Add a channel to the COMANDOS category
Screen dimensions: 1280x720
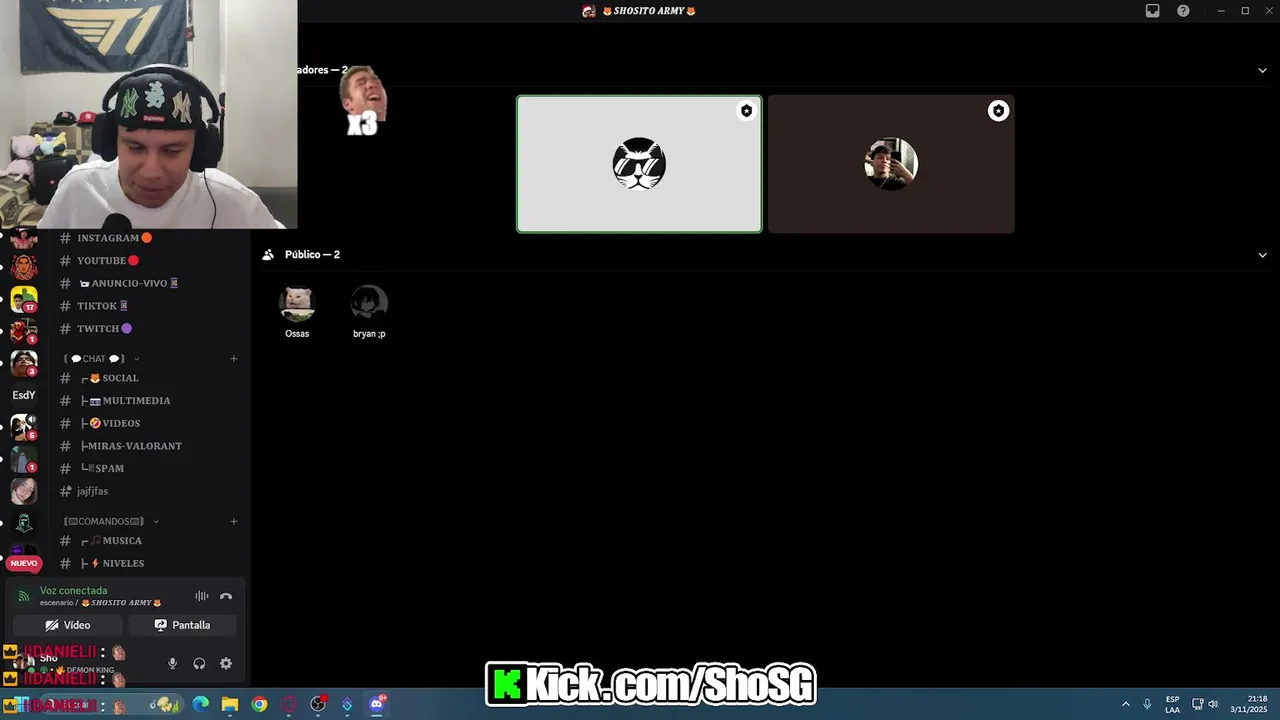(234, 521)
